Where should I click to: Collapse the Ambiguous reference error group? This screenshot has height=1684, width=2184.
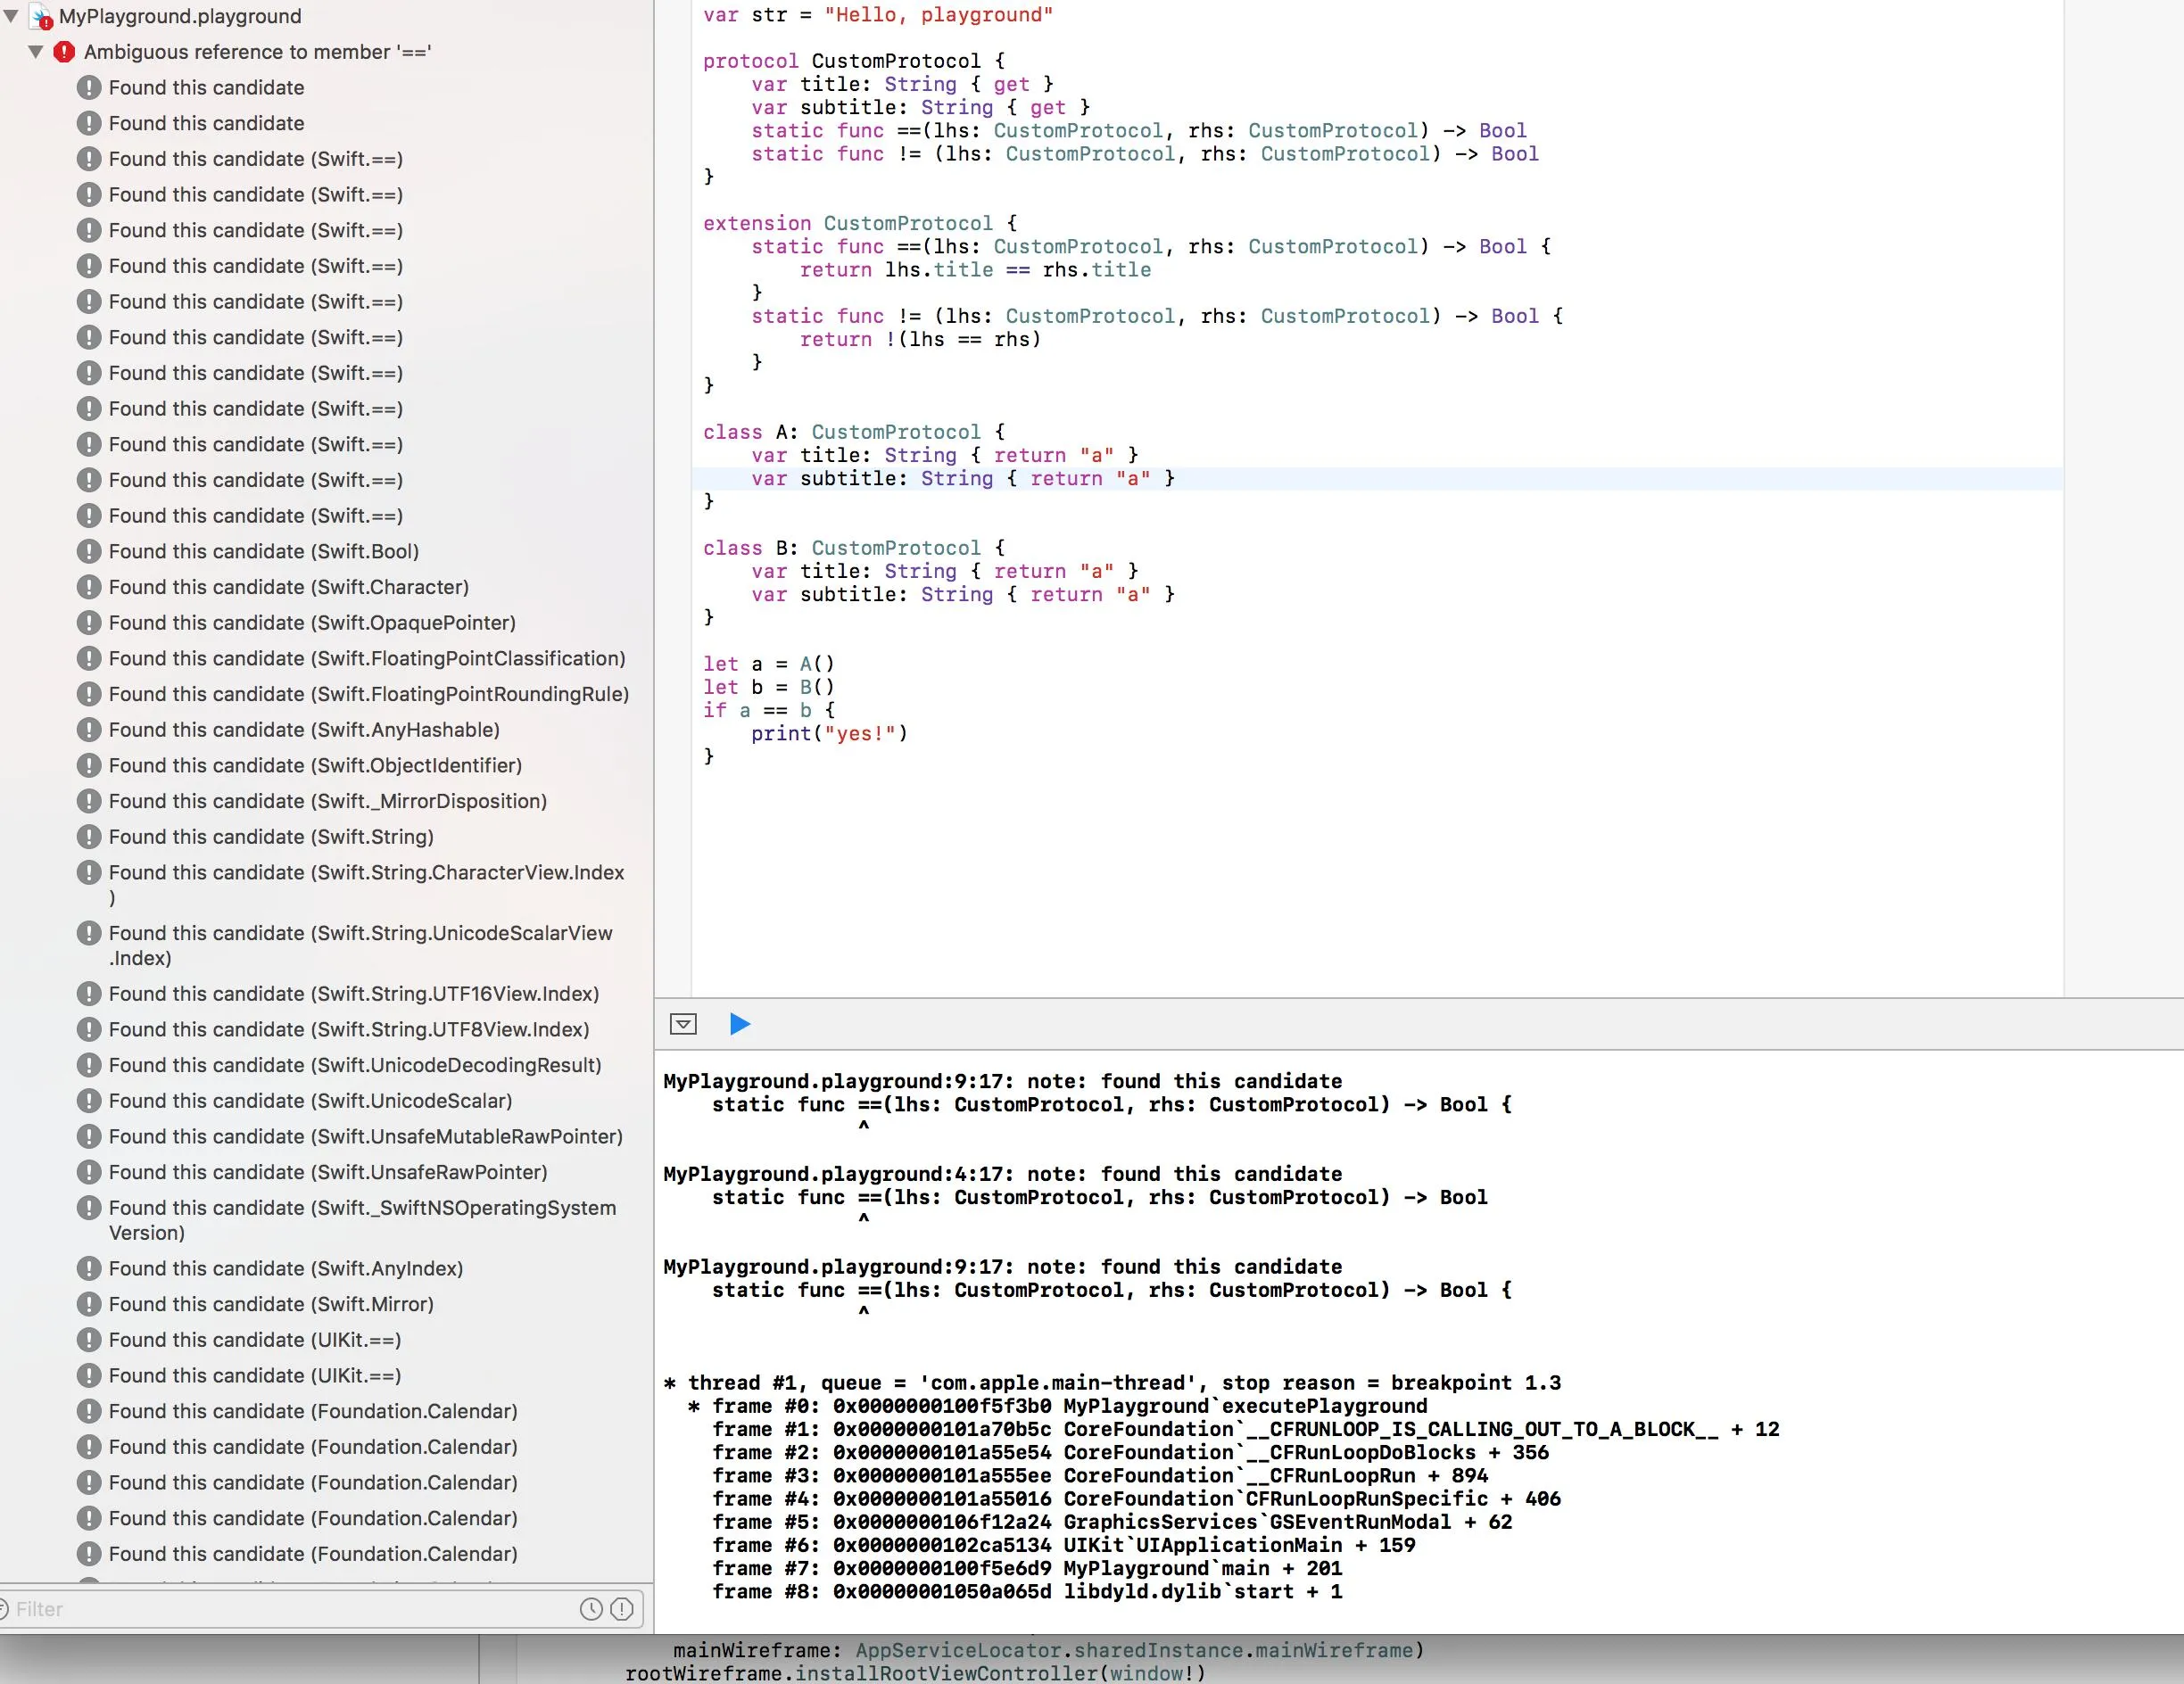[x=36, y=52]
